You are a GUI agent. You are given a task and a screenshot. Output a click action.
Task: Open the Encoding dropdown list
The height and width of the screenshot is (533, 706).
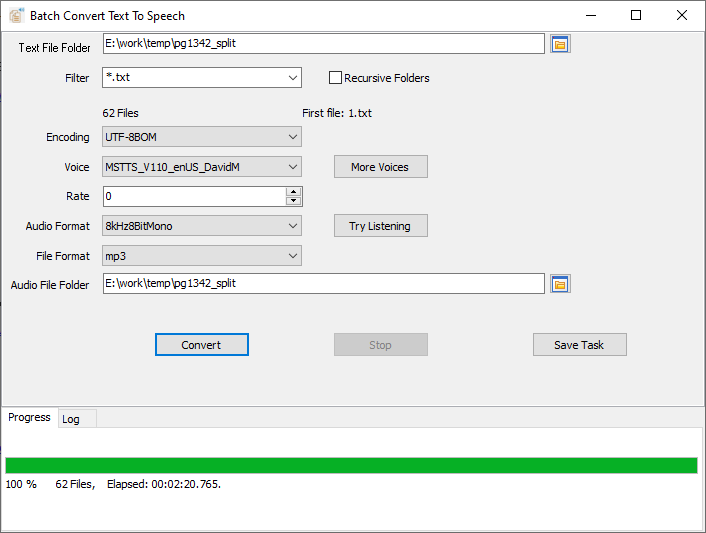pos(293,137)
